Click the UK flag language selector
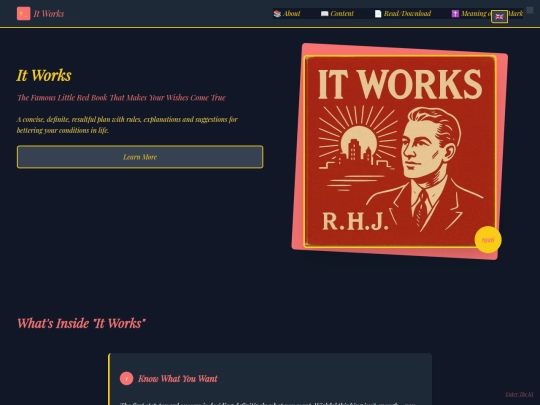The height and width of the screenshot is (405, 540). (x=499, y=17)
